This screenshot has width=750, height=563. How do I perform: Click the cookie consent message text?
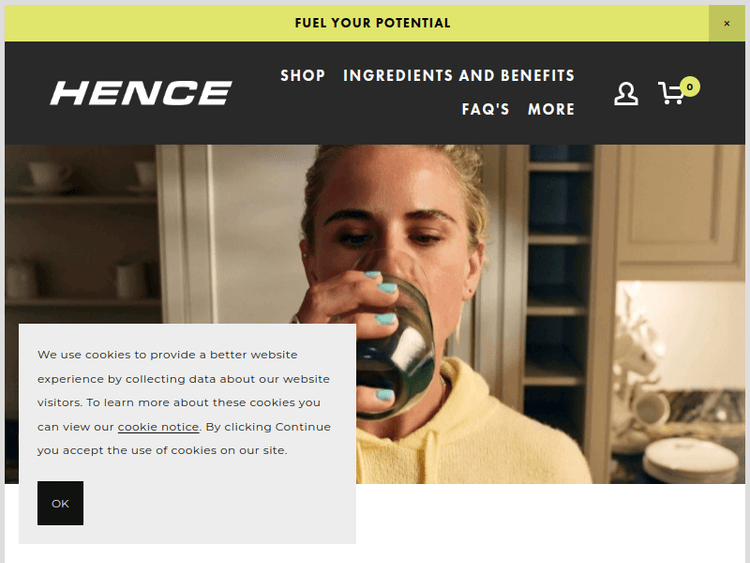click(184, 402)
